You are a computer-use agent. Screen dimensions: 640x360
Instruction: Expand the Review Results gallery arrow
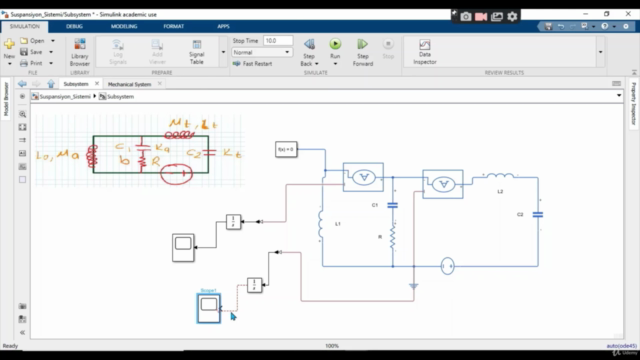pyautogui.click(x=600, y=52)
